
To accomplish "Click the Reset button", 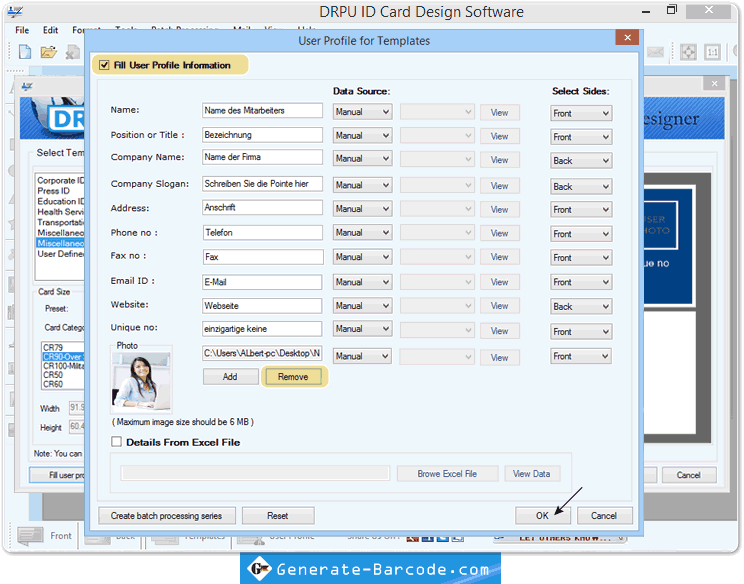I will [278, 516].
